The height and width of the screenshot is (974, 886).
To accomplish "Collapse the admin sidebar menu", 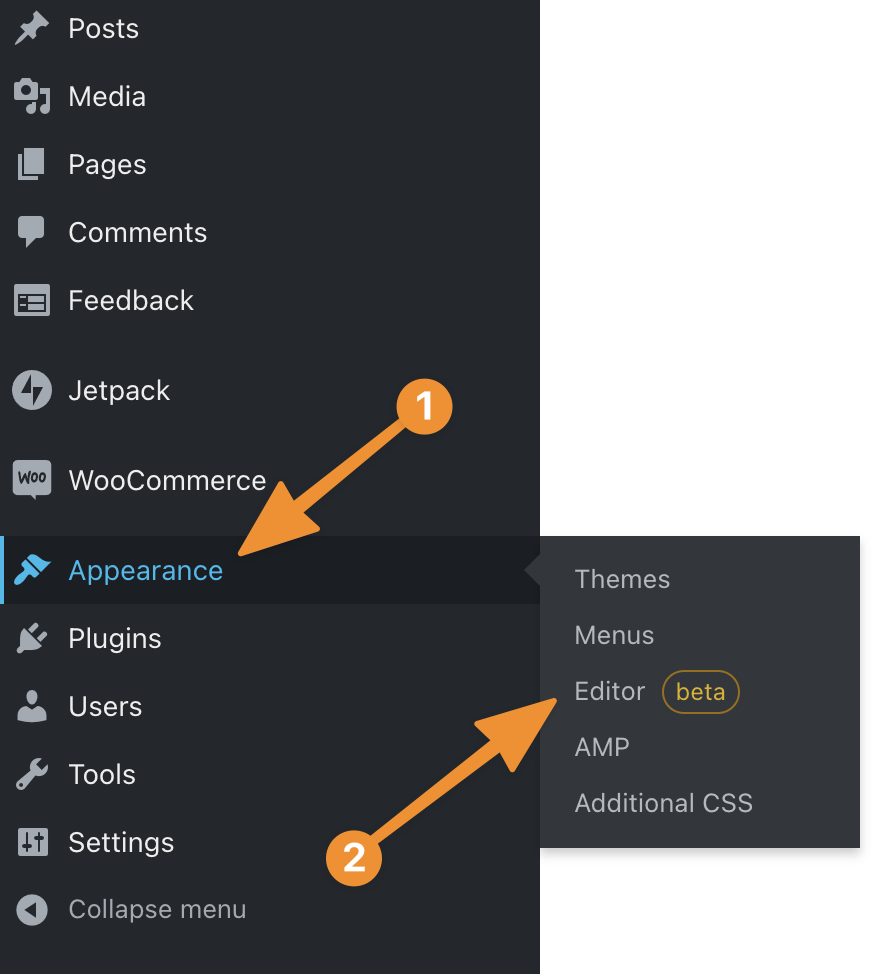I will pyautogui.click(x=131, y=909).
